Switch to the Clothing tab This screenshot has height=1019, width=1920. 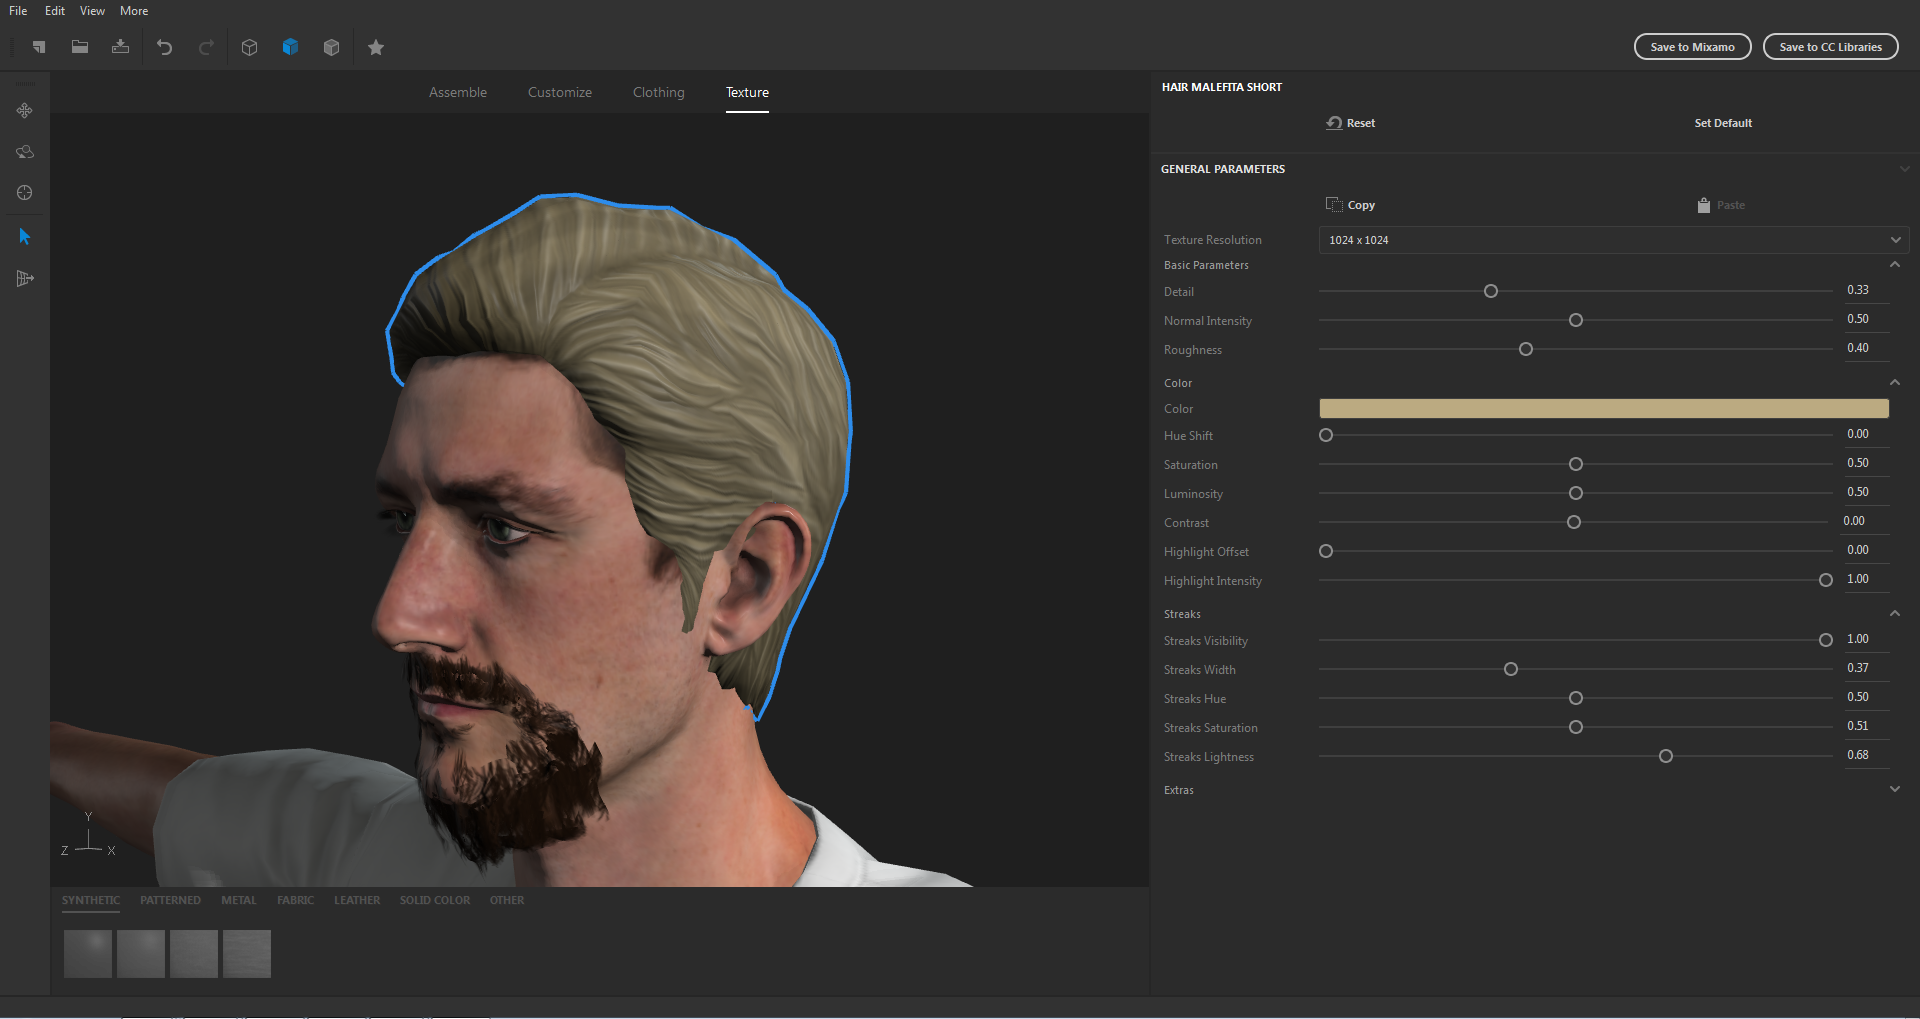pyautogui.click(x=658, y=92)
